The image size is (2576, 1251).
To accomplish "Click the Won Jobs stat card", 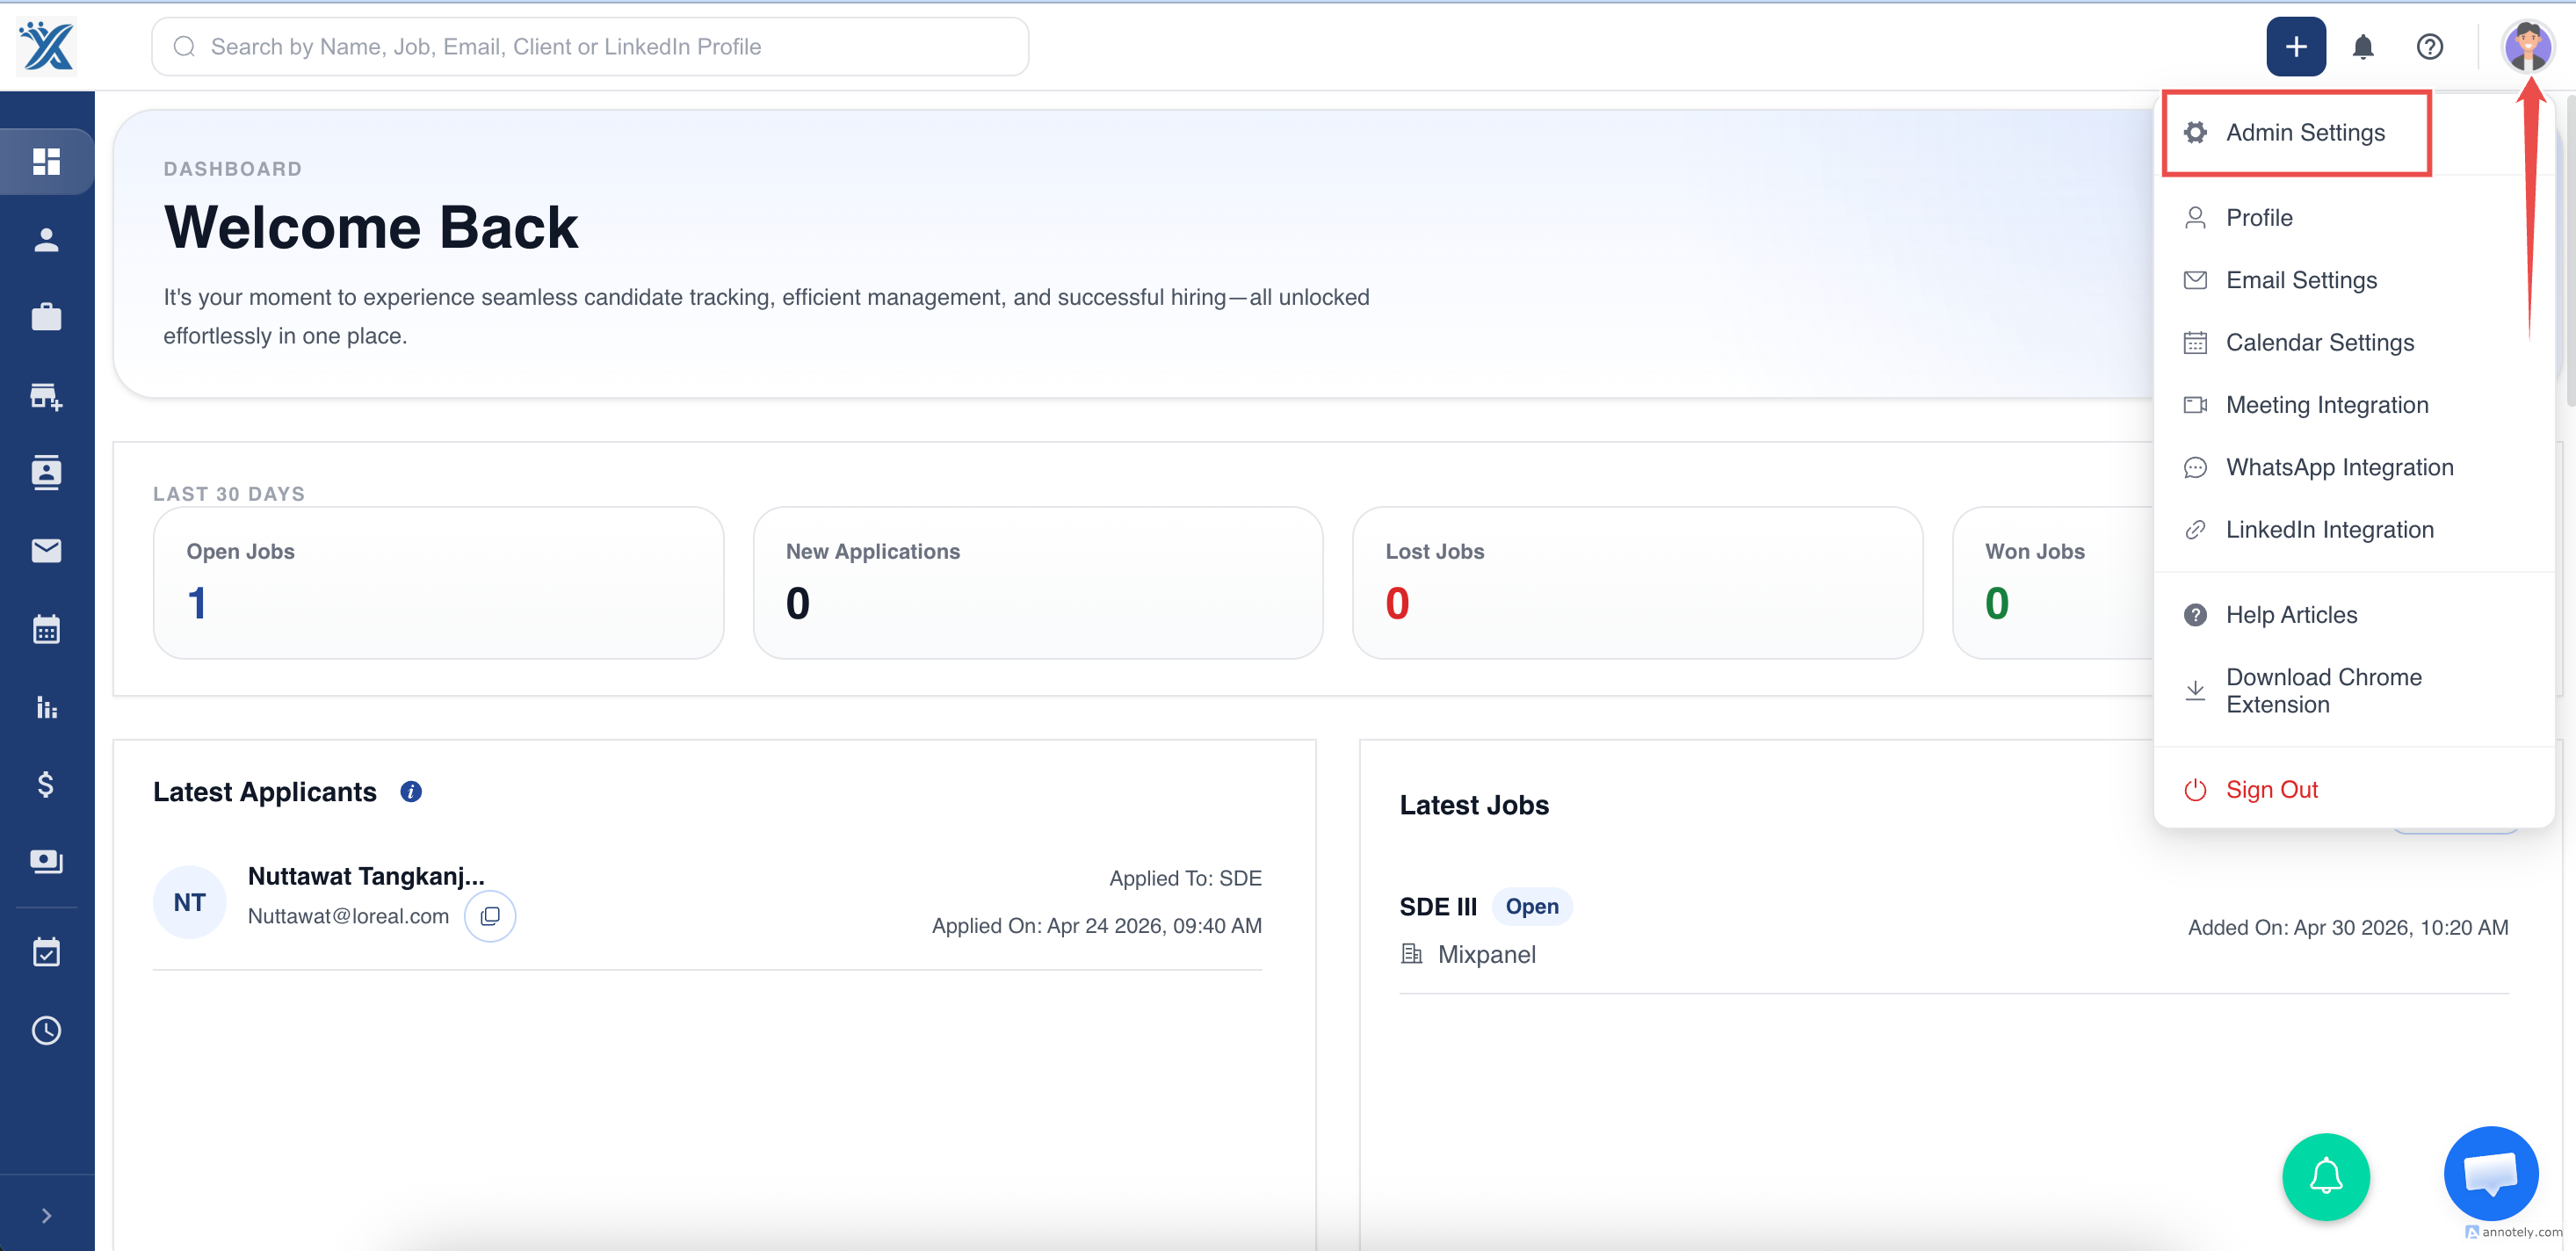I will tap(2052, 582).
